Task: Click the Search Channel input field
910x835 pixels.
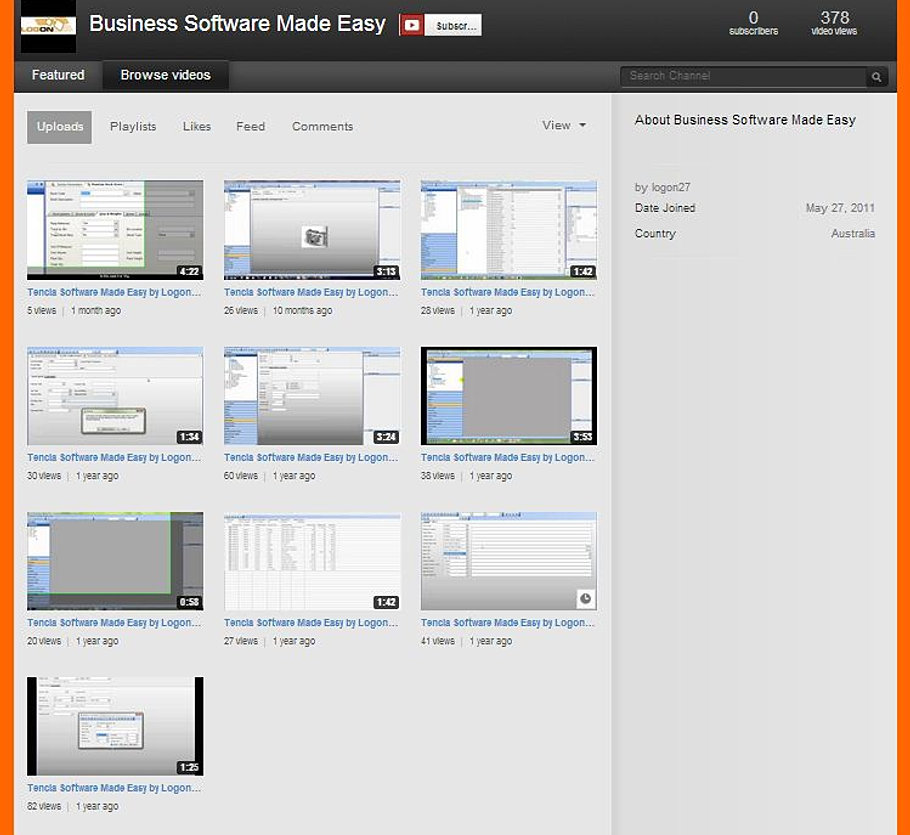Action: click(x=743, y=76)
